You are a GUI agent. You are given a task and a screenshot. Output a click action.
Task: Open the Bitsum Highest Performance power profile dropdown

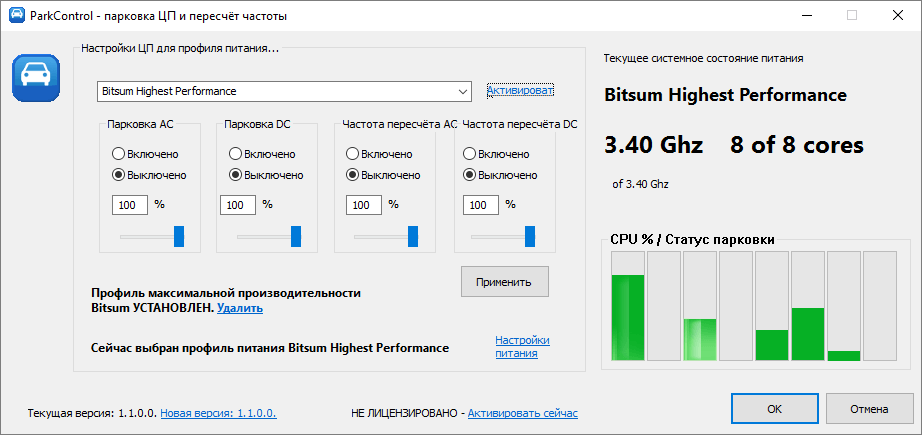tap(284, 91)
